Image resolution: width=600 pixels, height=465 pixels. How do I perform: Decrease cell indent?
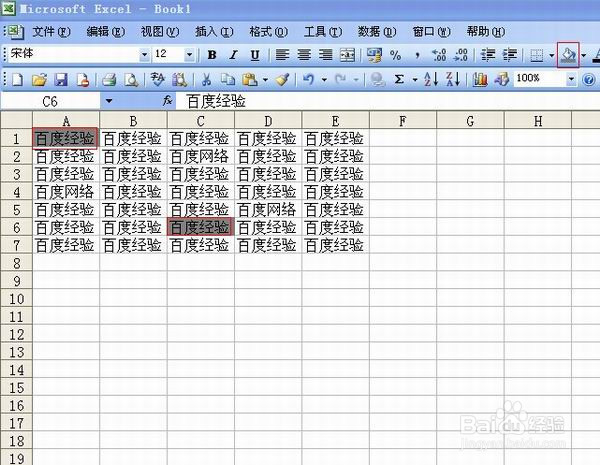click(x=488, y=55)
